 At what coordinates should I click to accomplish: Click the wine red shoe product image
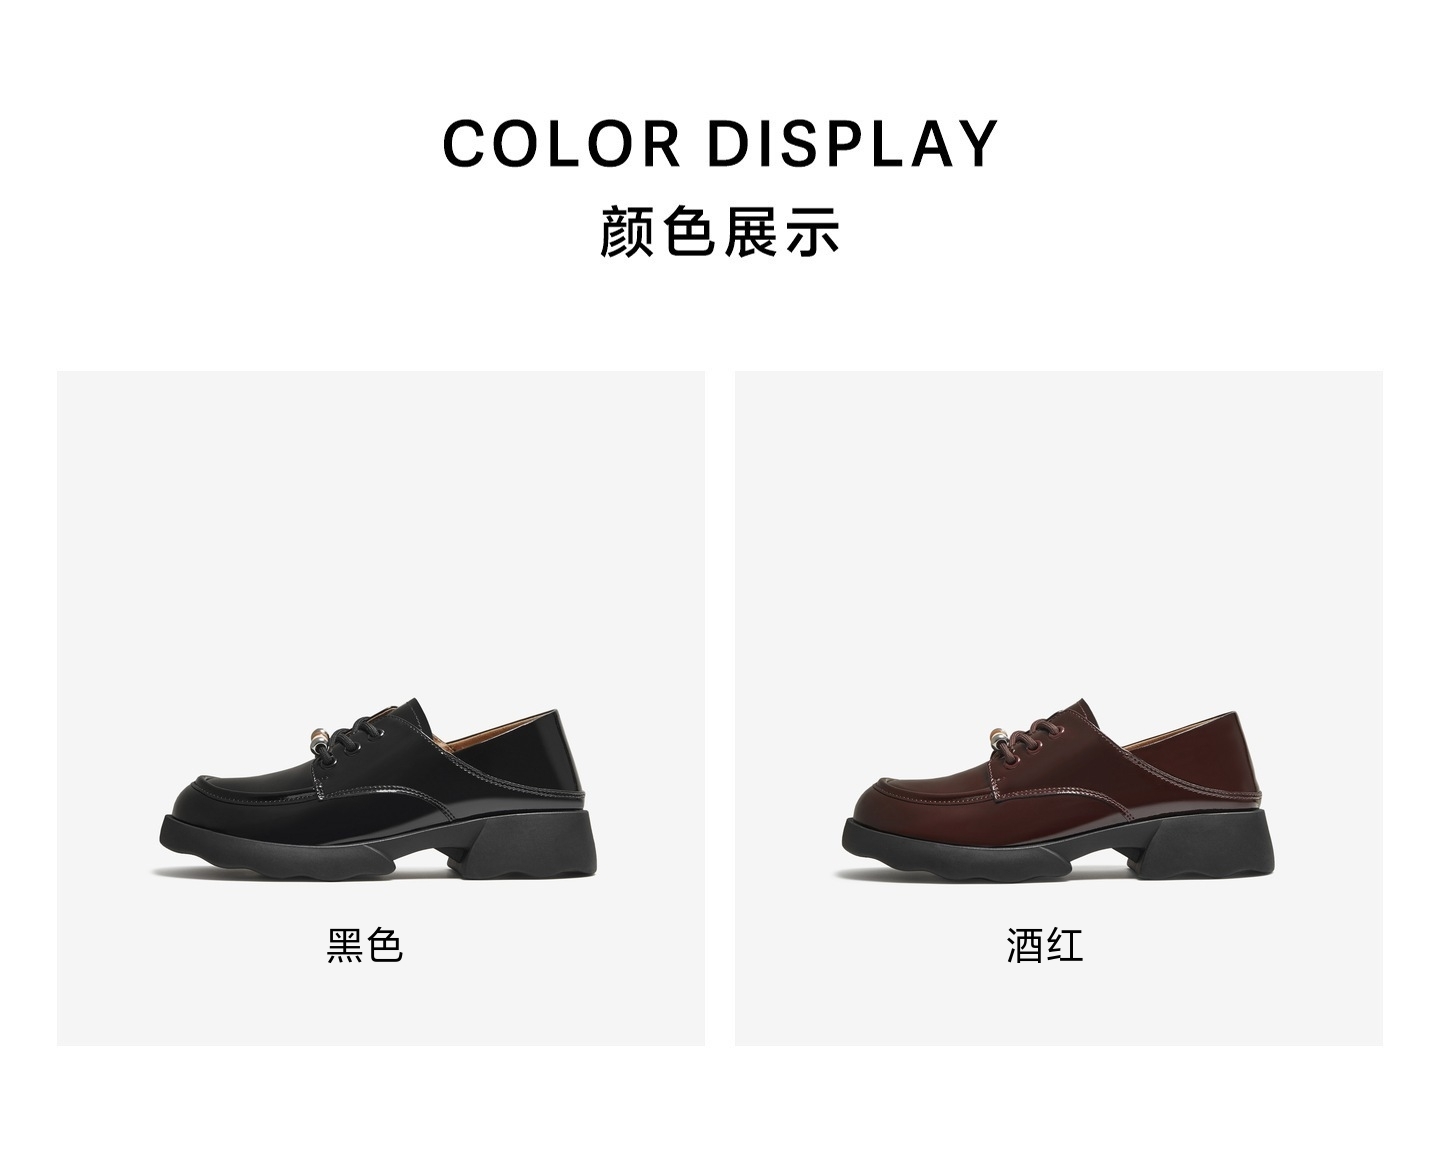click(1060, 788)
